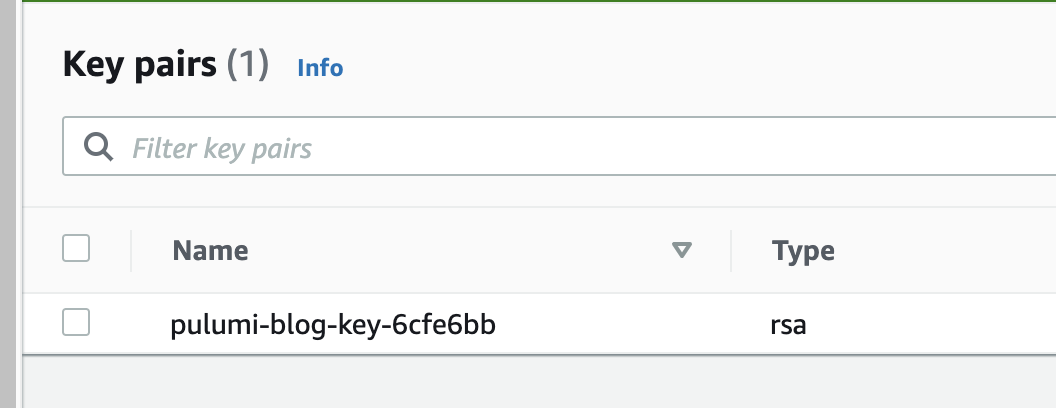This screenshot has height=408, width=1056.
Task: Toggle the select-all checkbox in table header
Action: click(76, 248)
